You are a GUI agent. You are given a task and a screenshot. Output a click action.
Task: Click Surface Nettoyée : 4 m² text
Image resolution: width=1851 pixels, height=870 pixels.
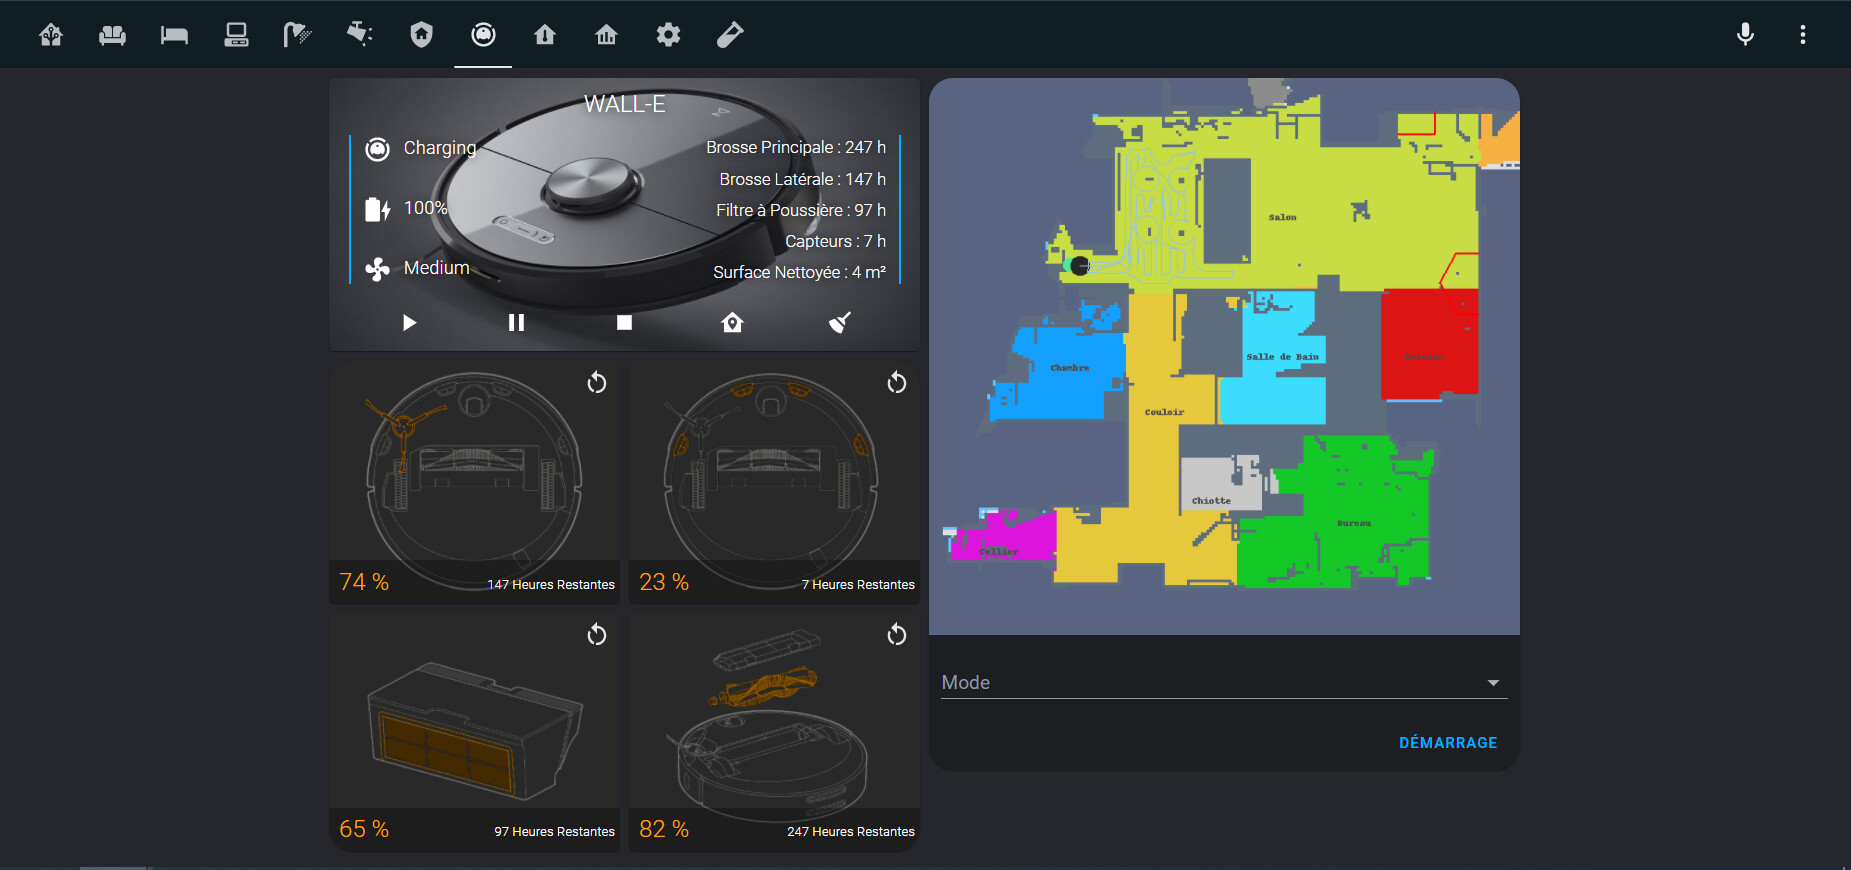pyautogui.click(x=799, y=272)
